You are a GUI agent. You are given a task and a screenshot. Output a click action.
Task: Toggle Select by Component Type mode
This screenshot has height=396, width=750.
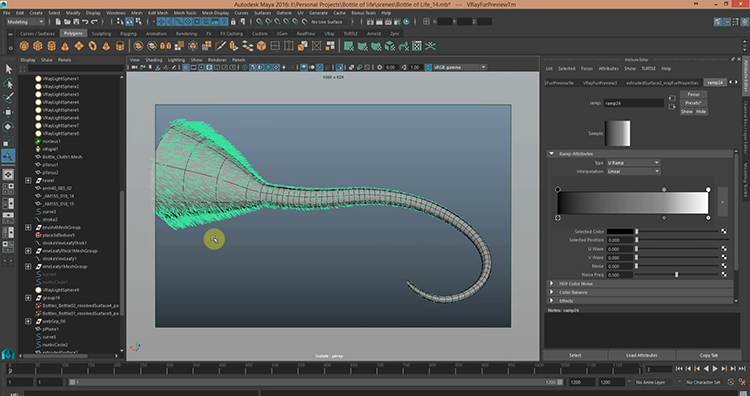(138, 22)
